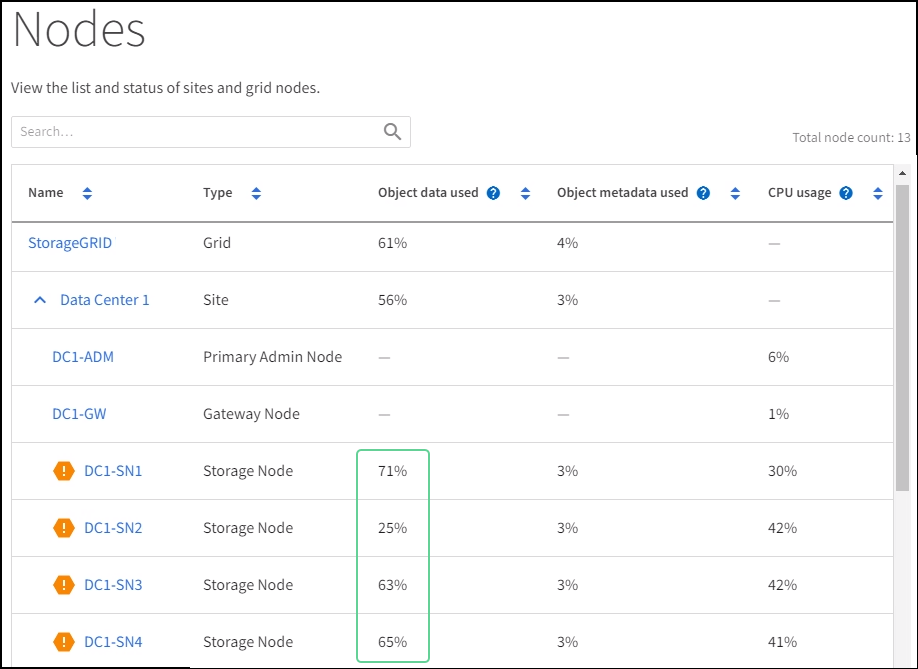Sort by Object data used arrows

[x=525, y=193]
